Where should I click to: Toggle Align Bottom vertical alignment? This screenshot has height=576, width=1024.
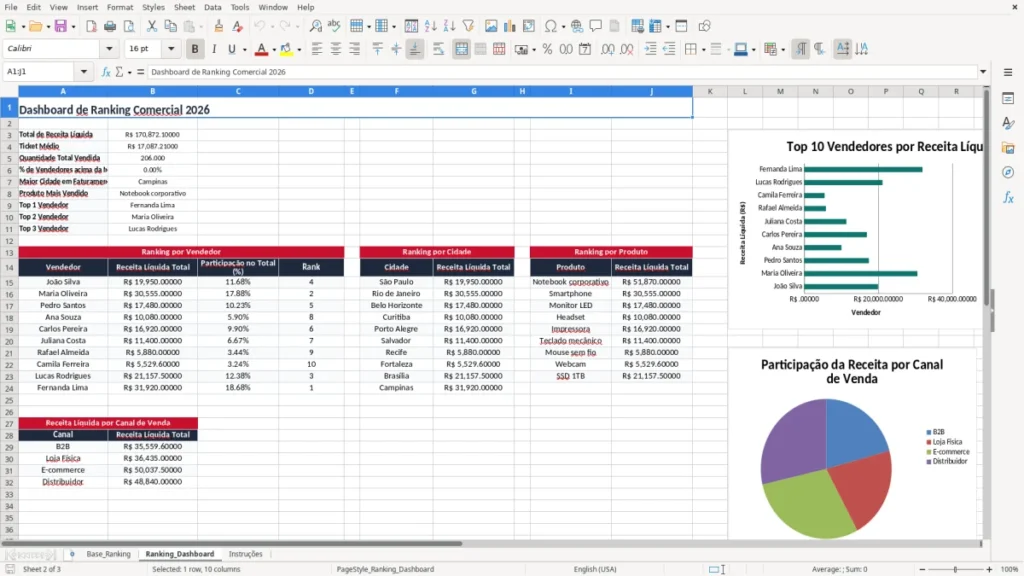415,49
